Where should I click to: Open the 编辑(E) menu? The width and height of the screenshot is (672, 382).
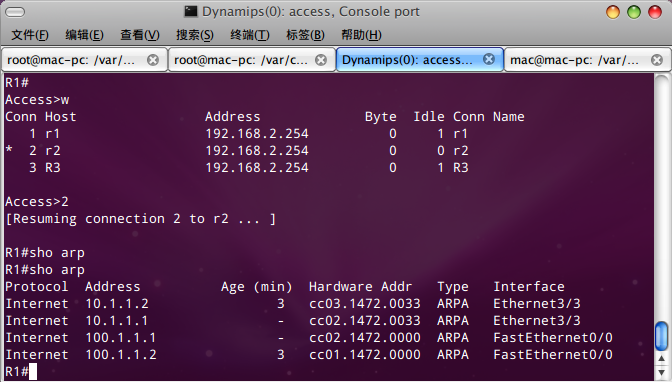pos(84,35)
